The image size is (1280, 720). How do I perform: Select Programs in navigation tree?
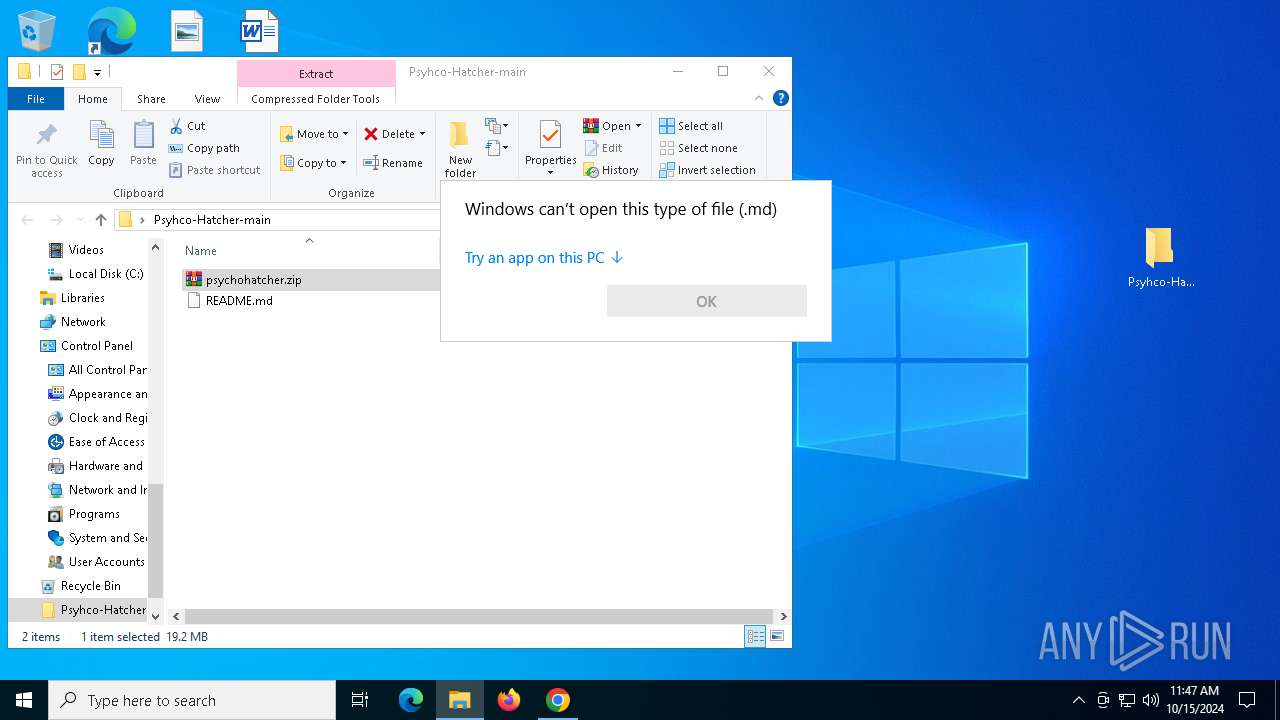click(x=94, y=514)
